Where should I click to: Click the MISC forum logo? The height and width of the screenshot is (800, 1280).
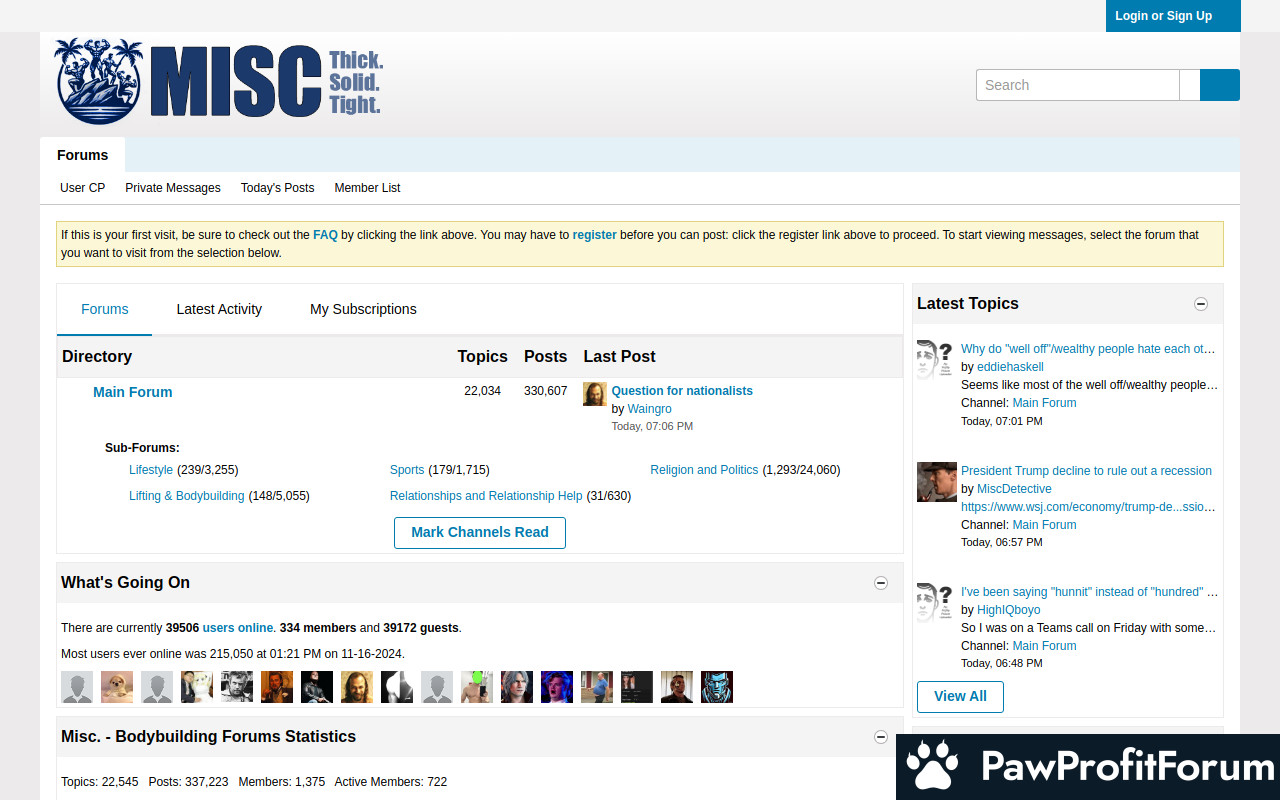click(218, 82)
